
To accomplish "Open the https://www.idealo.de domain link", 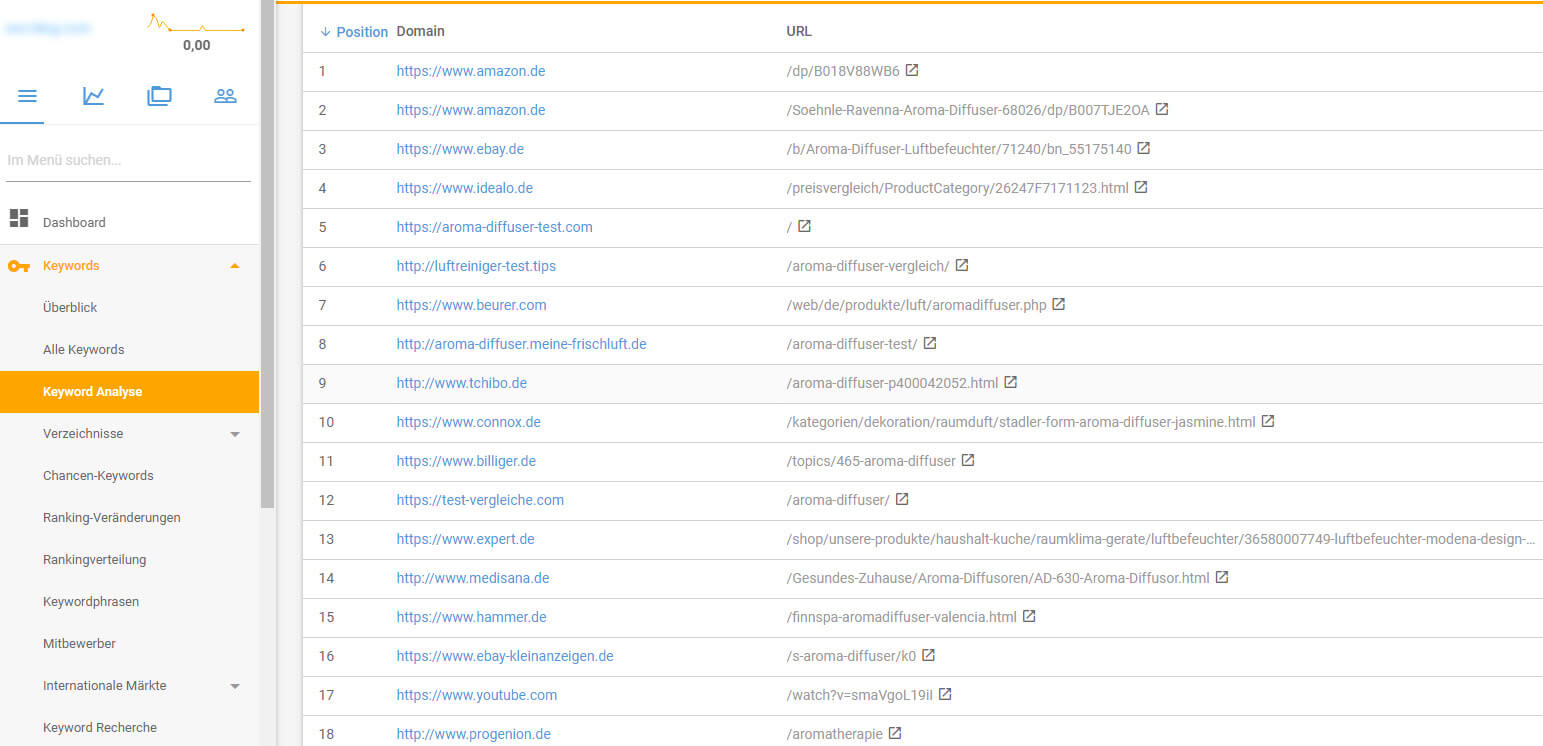I will (x=464, y=188).
